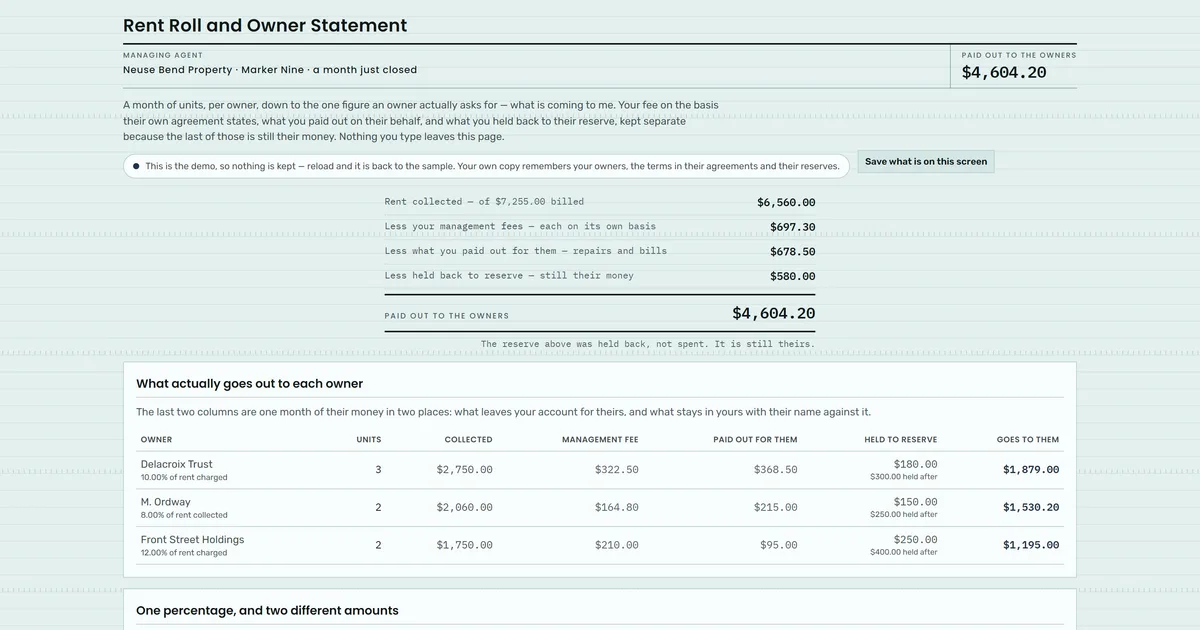This screenshot has width=1200, height=630.
Task: Click the 8.00% of rent collected note
Action: [x=184, y=516]
